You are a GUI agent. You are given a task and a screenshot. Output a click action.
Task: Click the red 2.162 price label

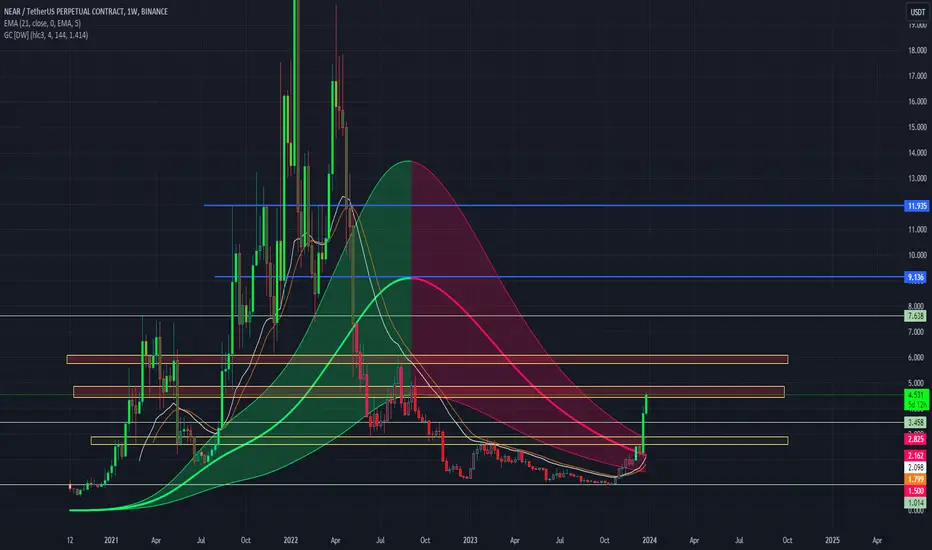pos(916,455)
